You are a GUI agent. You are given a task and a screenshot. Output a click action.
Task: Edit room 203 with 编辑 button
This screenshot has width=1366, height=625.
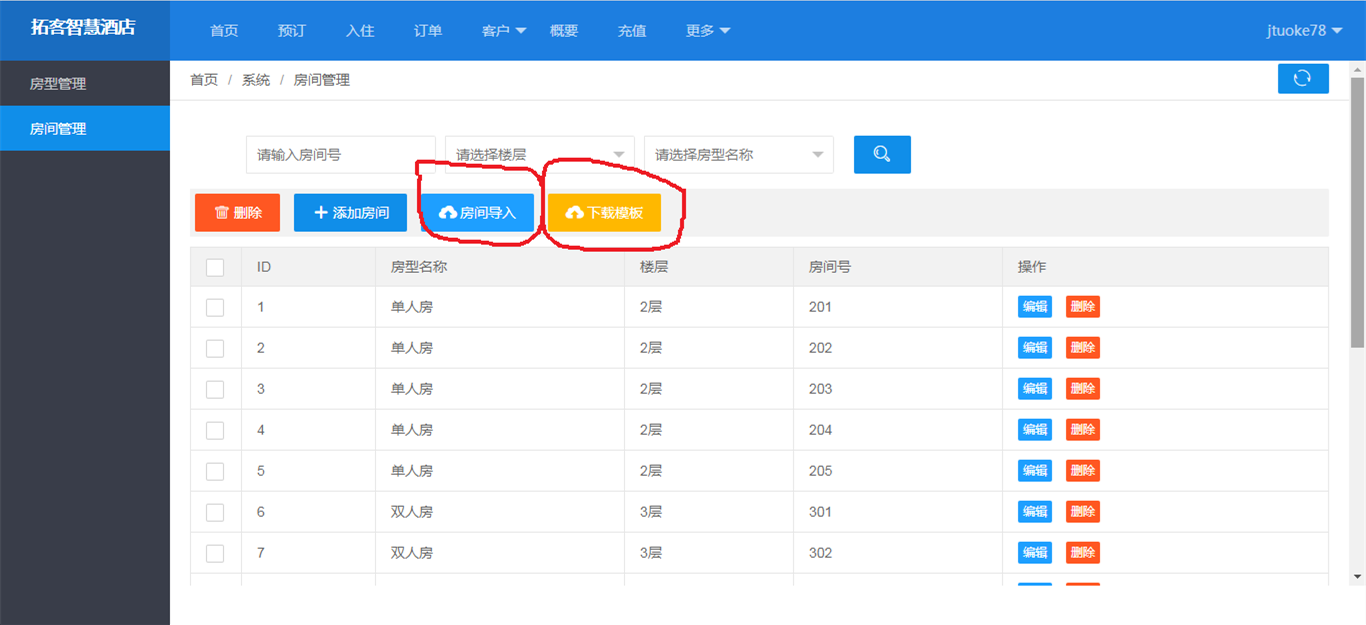(1035, 389)
